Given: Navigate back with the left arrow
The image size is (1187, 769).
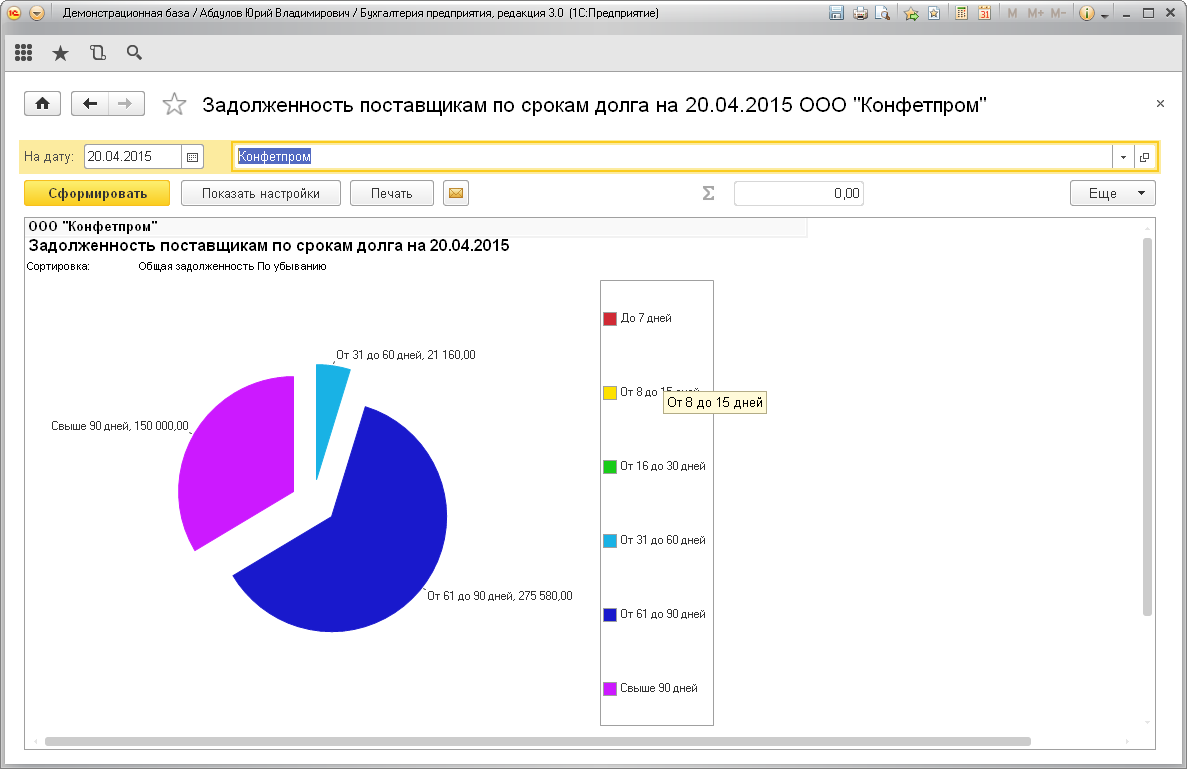Looking at the screenshot, I should pyautogui.click(x=90, y=104).
